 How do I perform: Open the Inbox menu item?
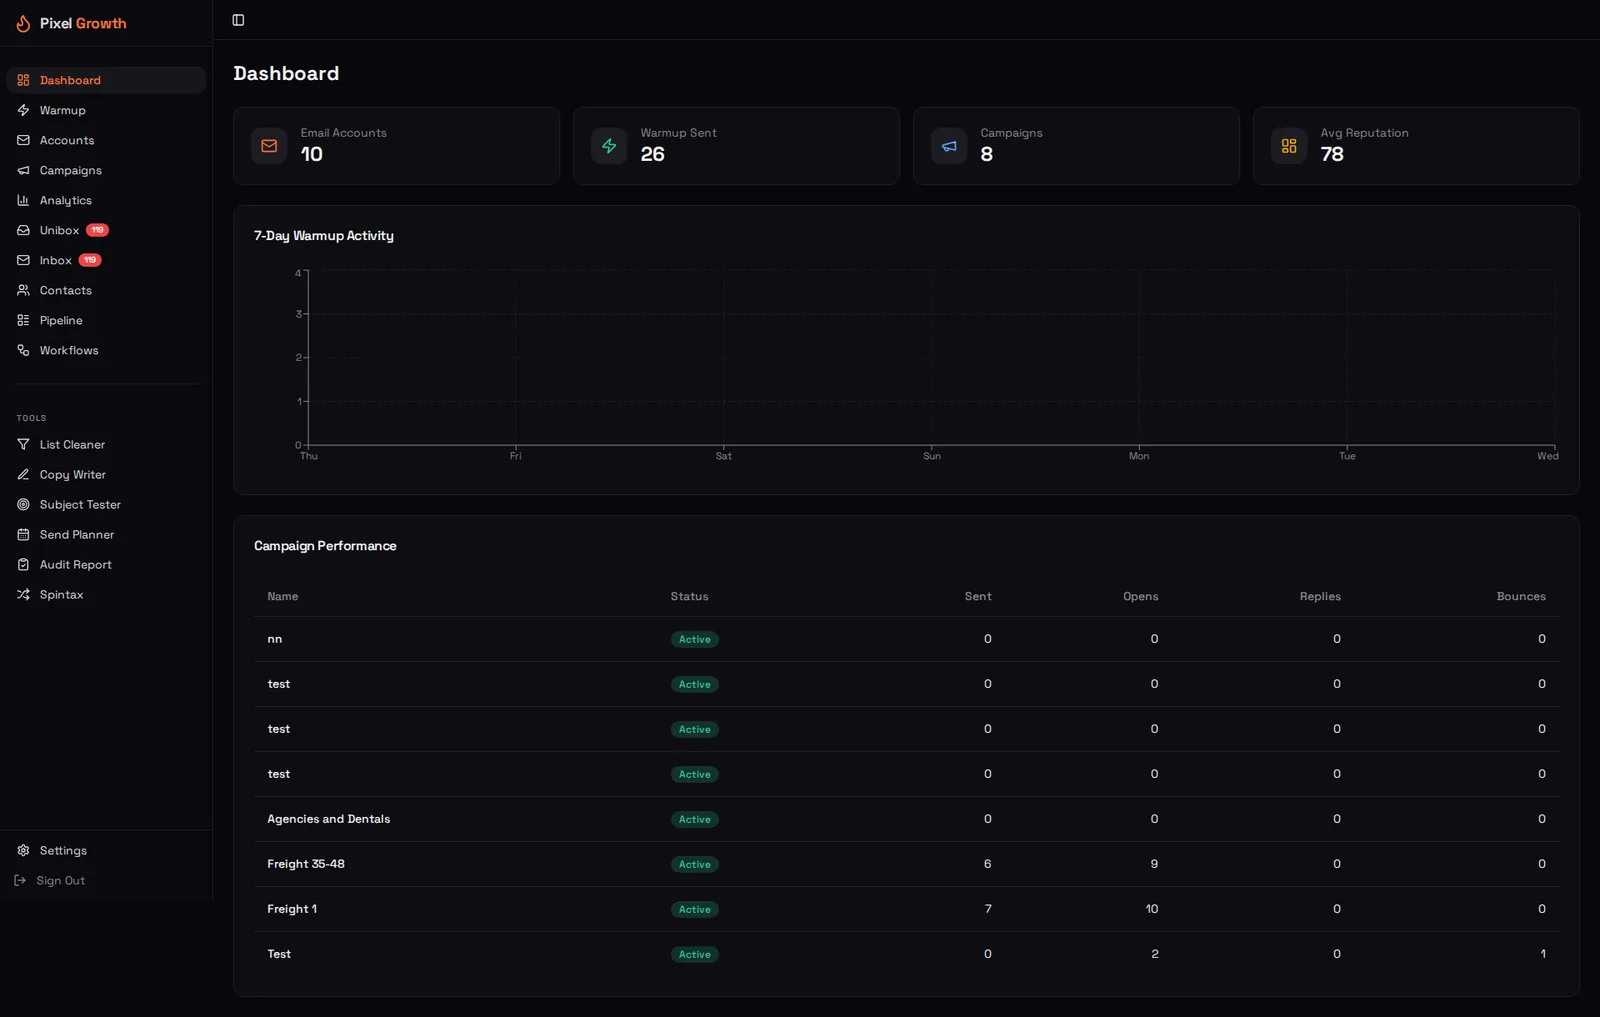pyautogui.click(x=106, y=260)
